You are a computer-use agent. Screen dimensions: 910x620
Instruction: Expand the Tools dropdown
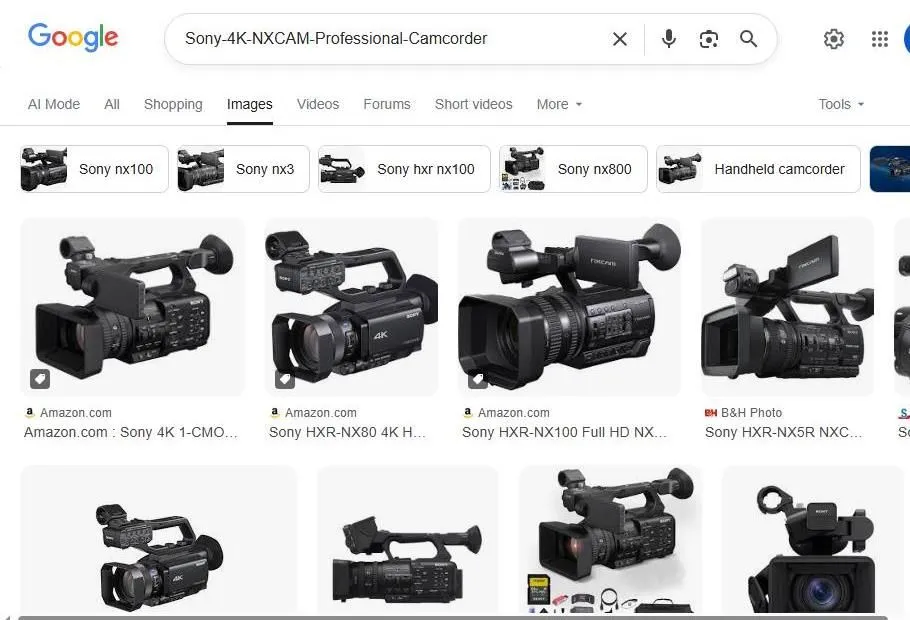841,104
